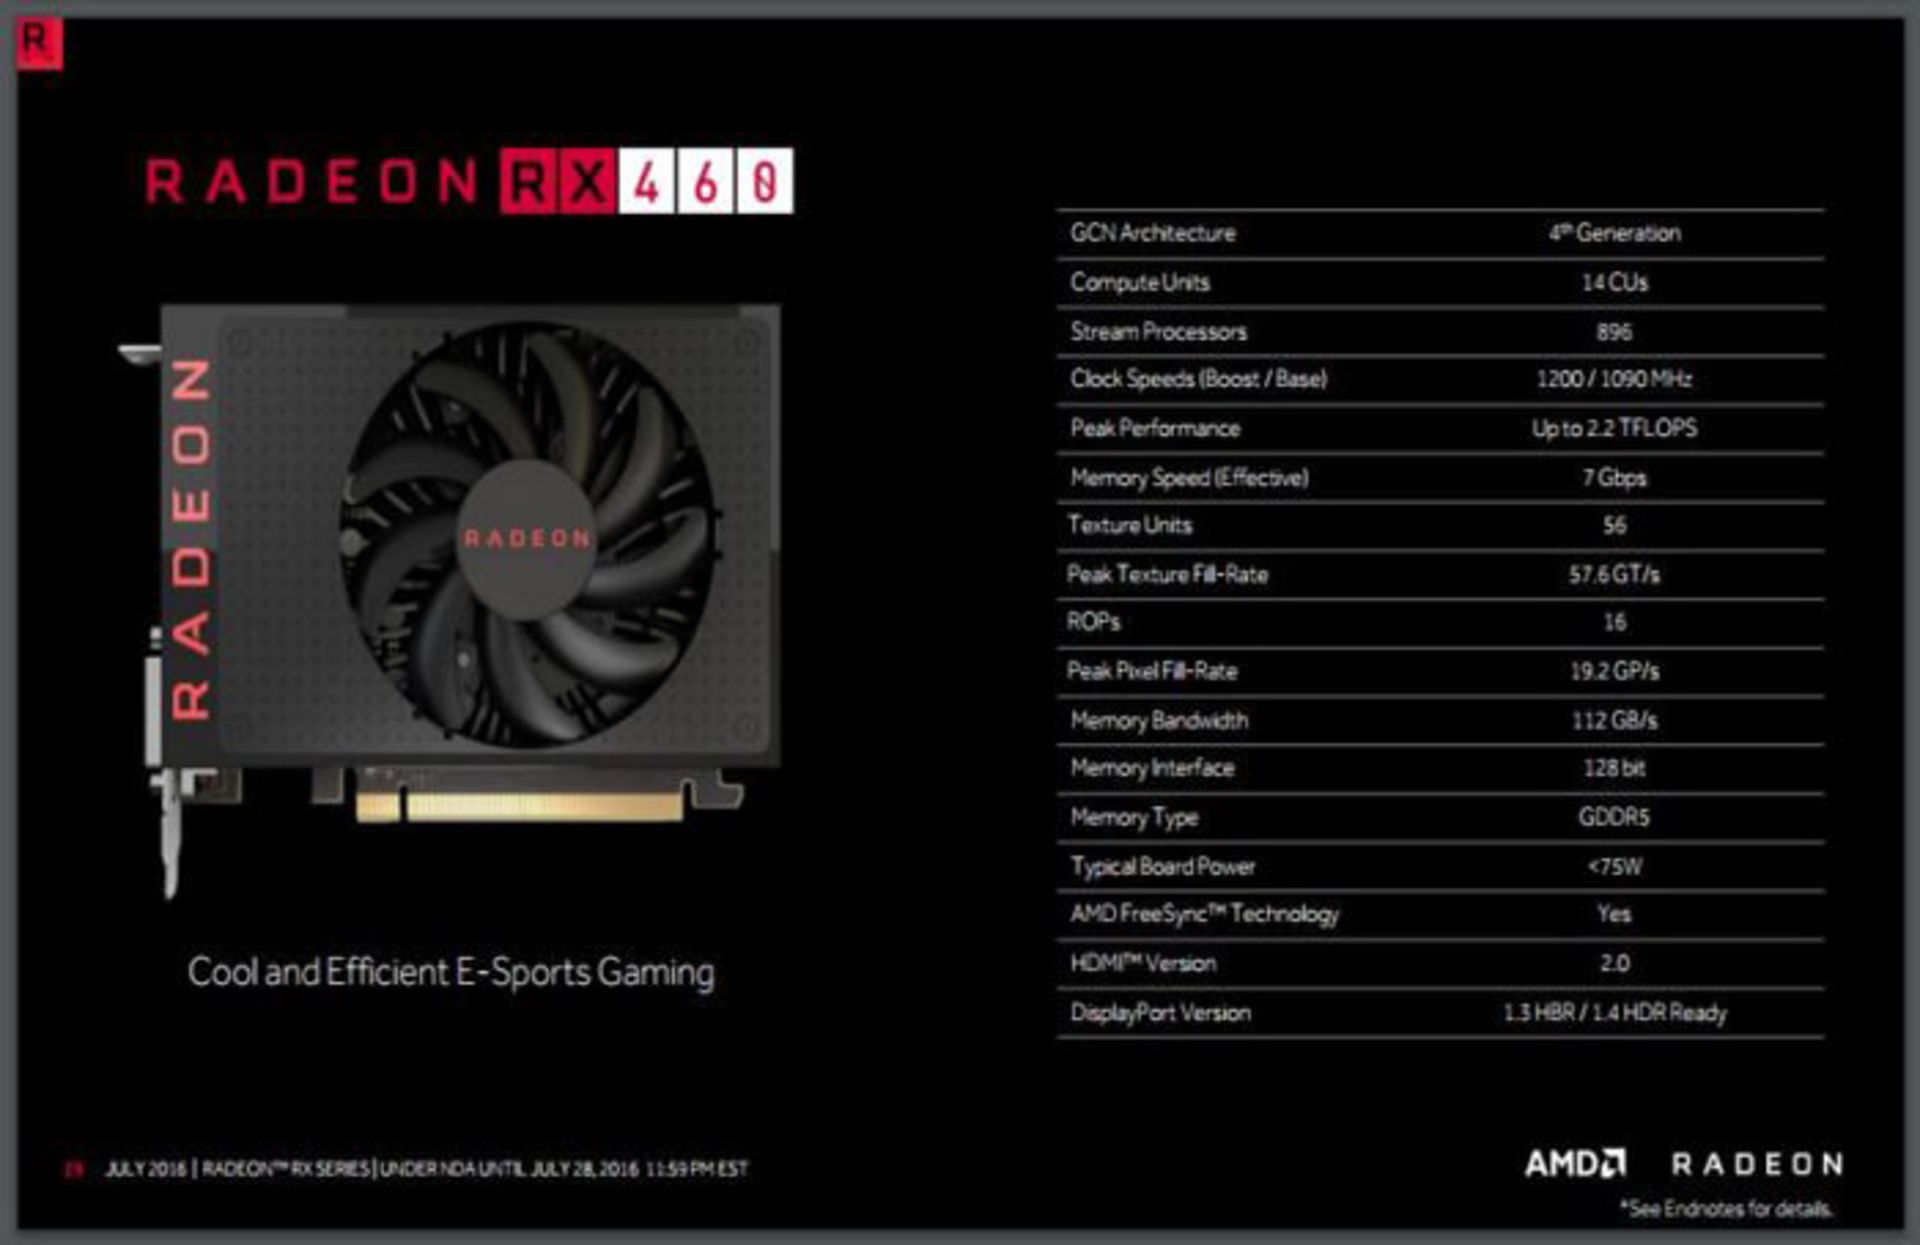Image resolution: width=1920 pixels, height=1245 pixels.
Task: Click the DisplayPort Version value text
Action: [x=1614, y=1012]
